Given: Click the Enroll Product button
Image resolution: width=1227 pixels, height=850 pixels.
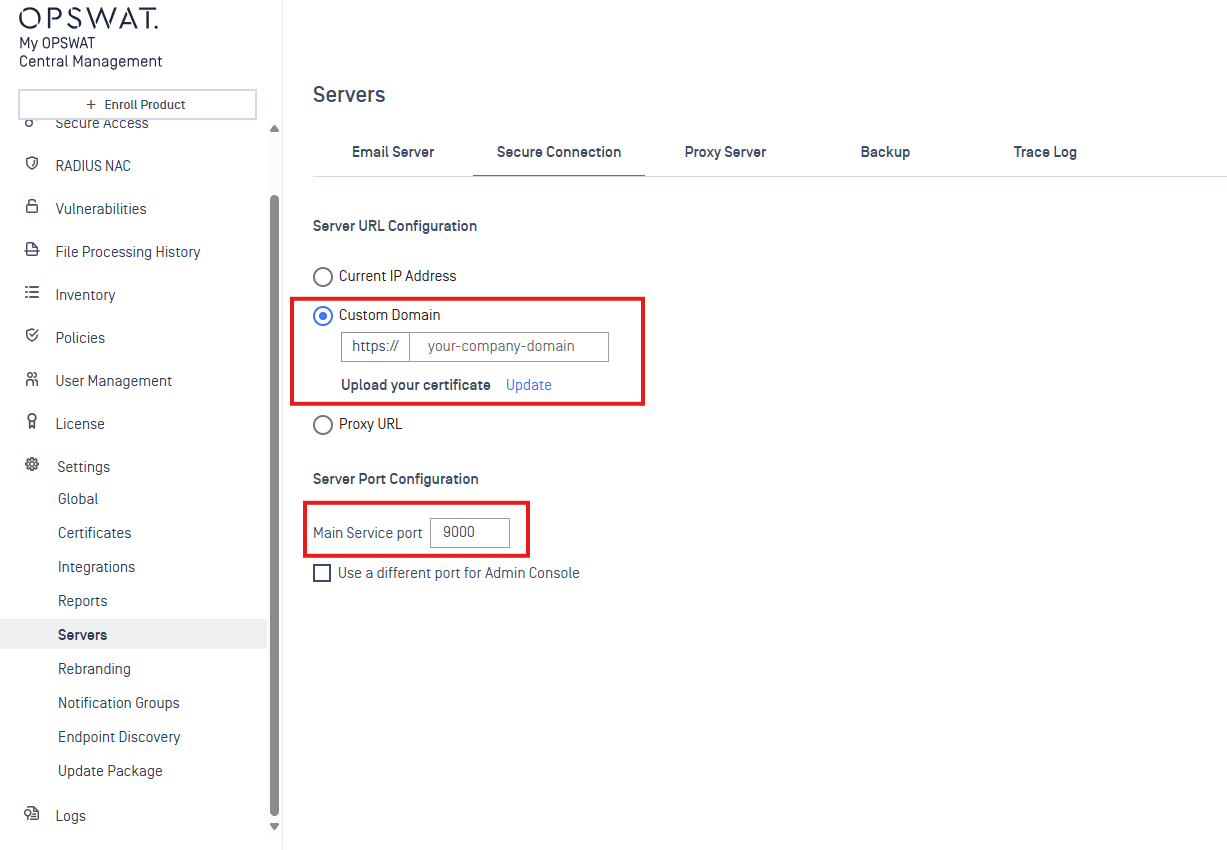Looking at the screenshot, I should 137,104.
